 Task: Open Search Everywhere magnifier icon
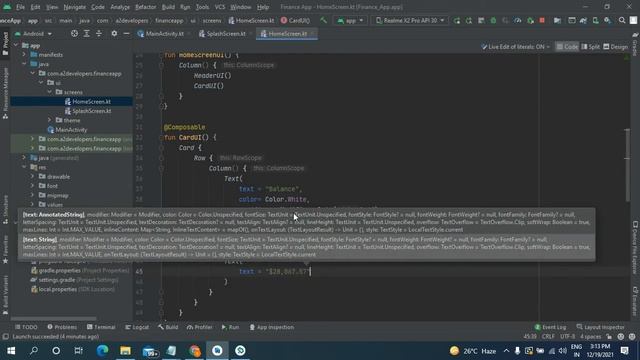tap(622, 20)
